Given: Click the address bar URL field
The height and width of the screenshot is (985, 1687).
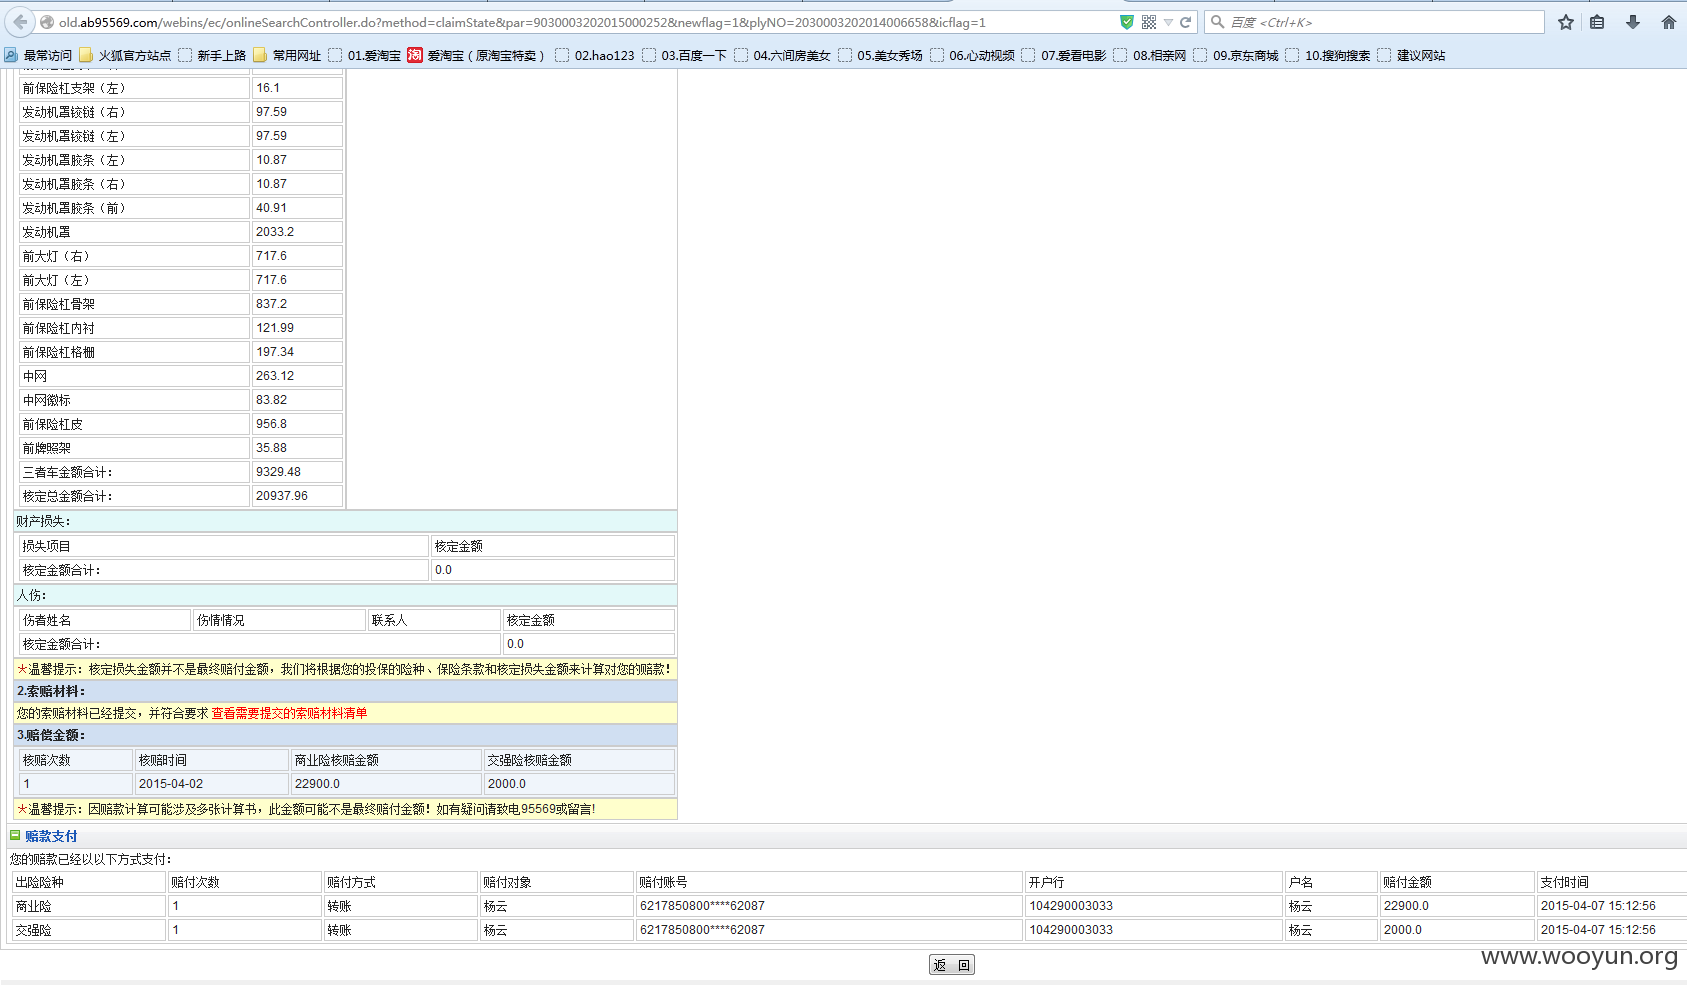Looking at the screenshot, I should (x=580, y=22).
